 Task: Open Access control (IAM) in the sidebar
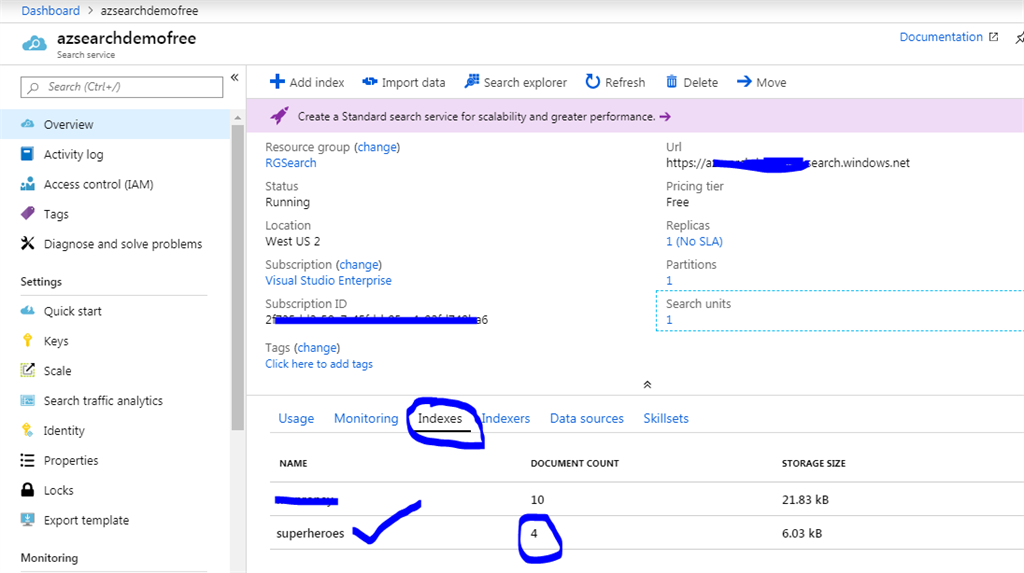coord(98,185)
